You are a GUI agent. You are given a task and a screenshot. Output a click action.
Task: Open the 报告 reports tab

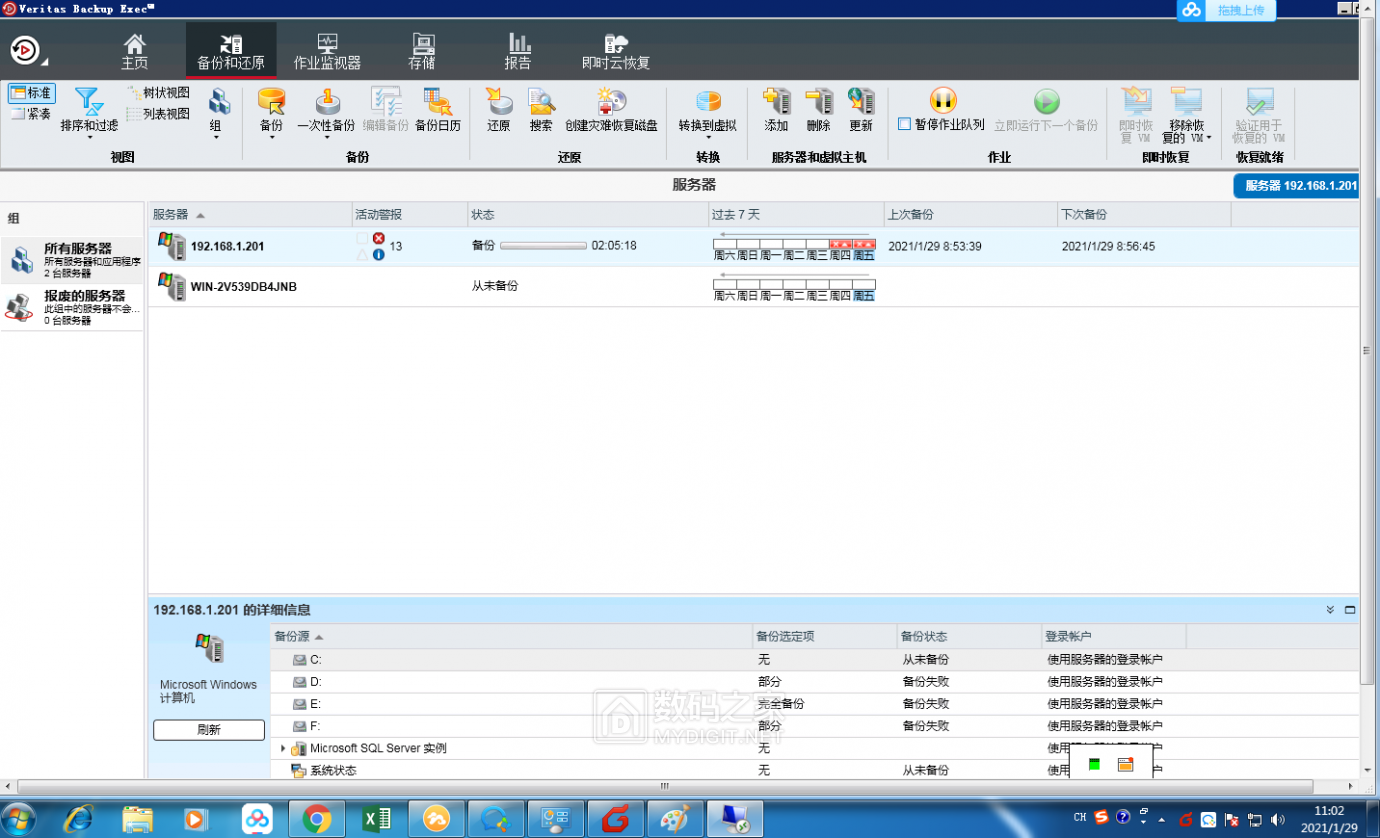518,51
